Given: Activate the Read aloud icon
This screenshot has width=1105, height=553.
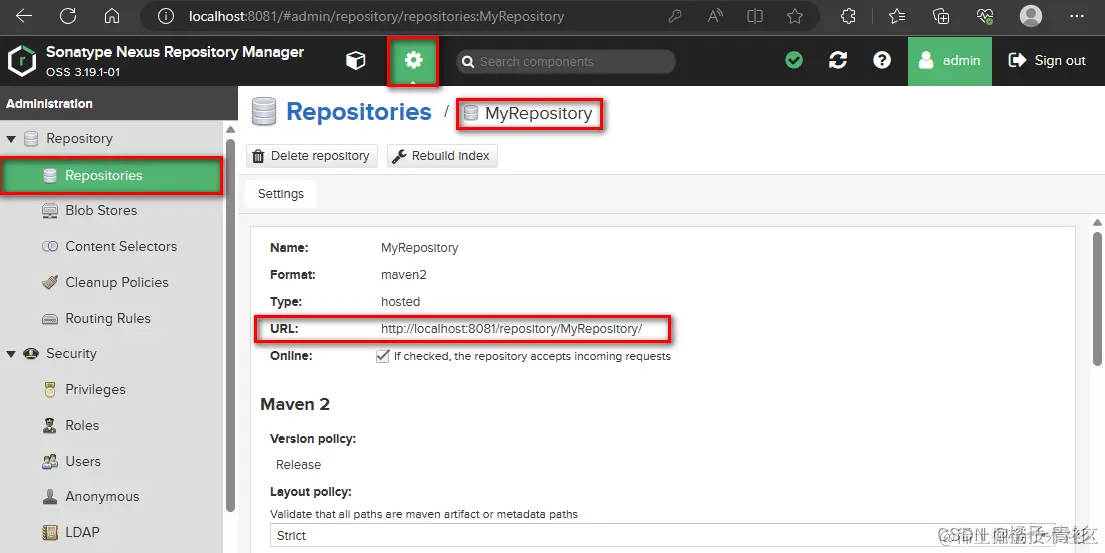Looking at the screenshot, I should [x=715, y=16].
